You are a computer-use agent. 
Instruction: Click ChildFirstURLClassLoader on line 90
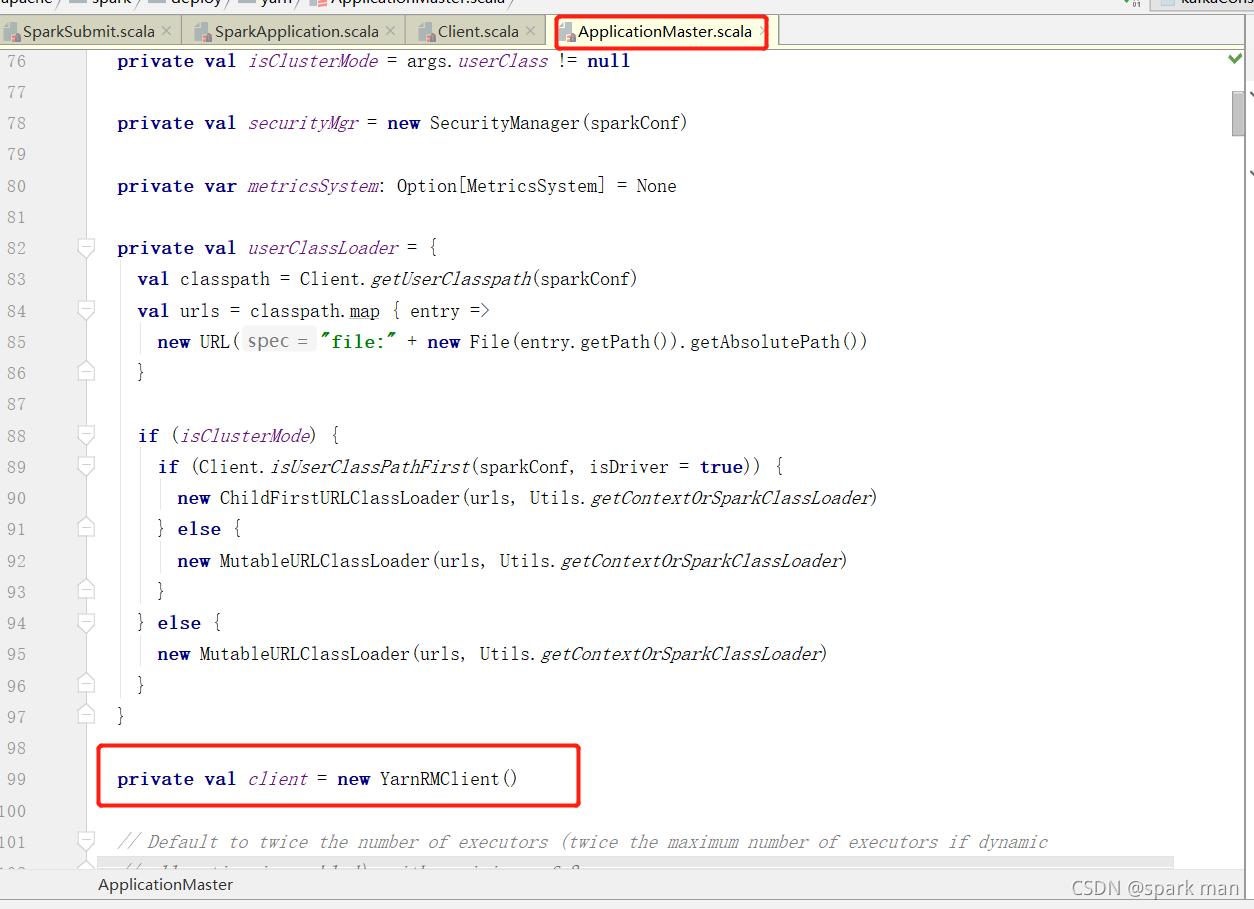339,498
